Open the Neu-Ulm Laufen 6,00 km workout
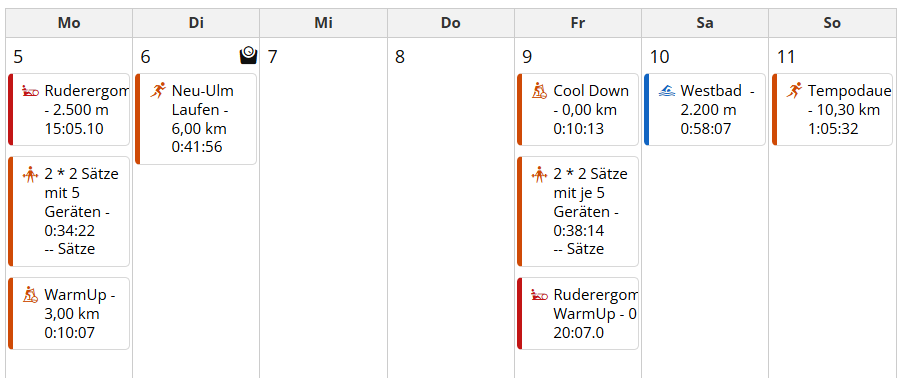Viewport: 908px width, 378px height. [x=196, y=119]
